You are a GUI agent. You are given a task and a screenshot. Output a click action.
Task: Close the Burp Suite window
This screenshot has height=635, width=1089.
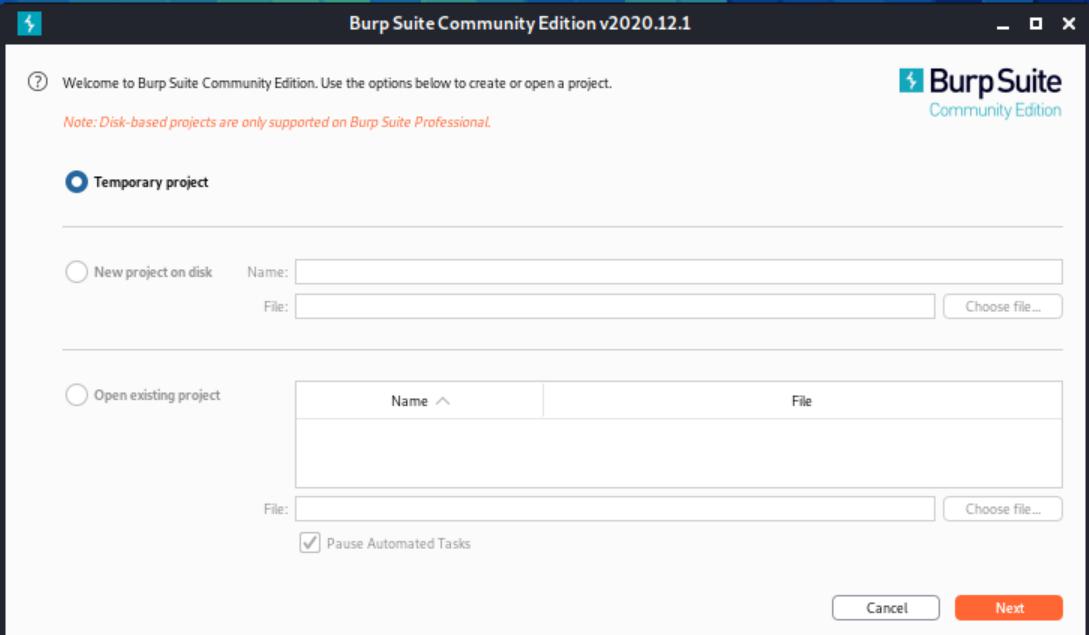point(1068,24)
